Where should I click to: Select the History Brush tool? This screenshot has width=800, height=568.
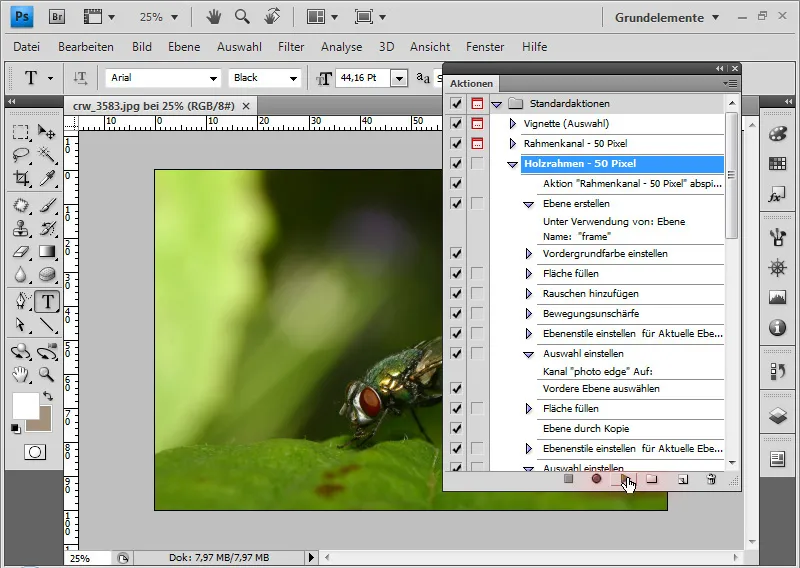pos(47,228)
